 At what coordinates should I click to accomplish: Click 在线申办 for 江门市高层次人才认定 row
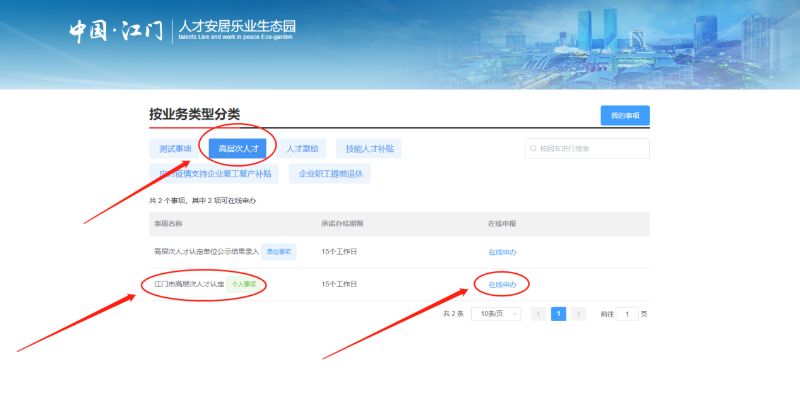point(503,284)
